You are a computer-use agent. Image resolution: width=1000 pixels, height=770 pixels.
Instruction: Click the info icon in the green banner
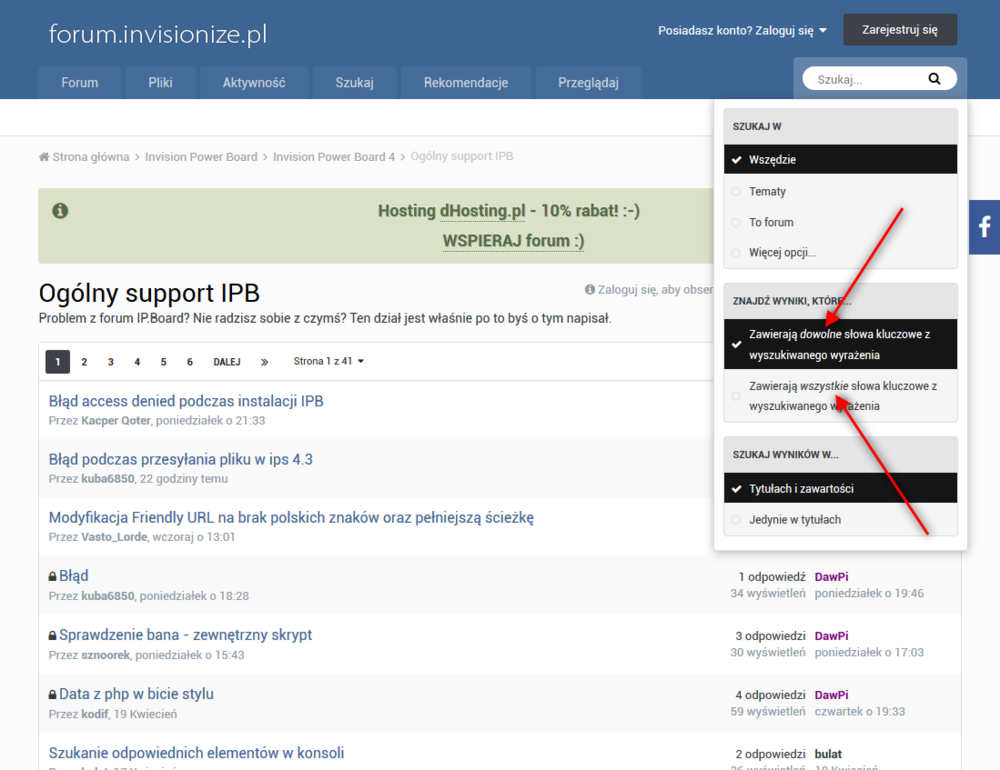(60, 211)
